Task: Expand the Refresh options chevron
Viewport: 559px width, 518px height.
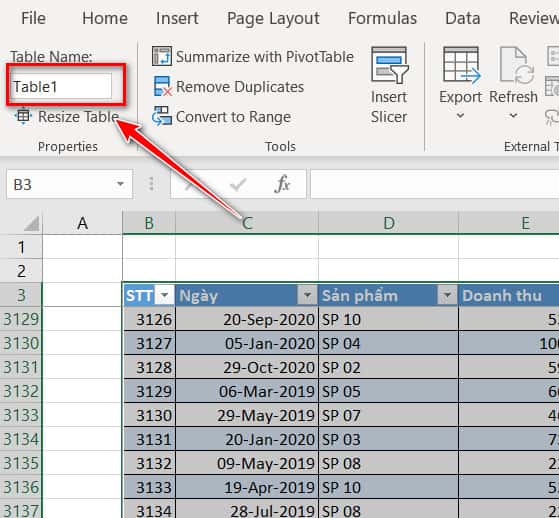Action: [513, 116]
